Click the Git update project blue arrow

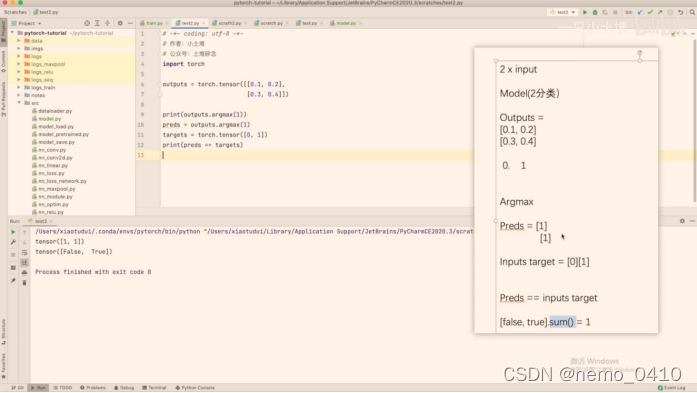point(640,12)
